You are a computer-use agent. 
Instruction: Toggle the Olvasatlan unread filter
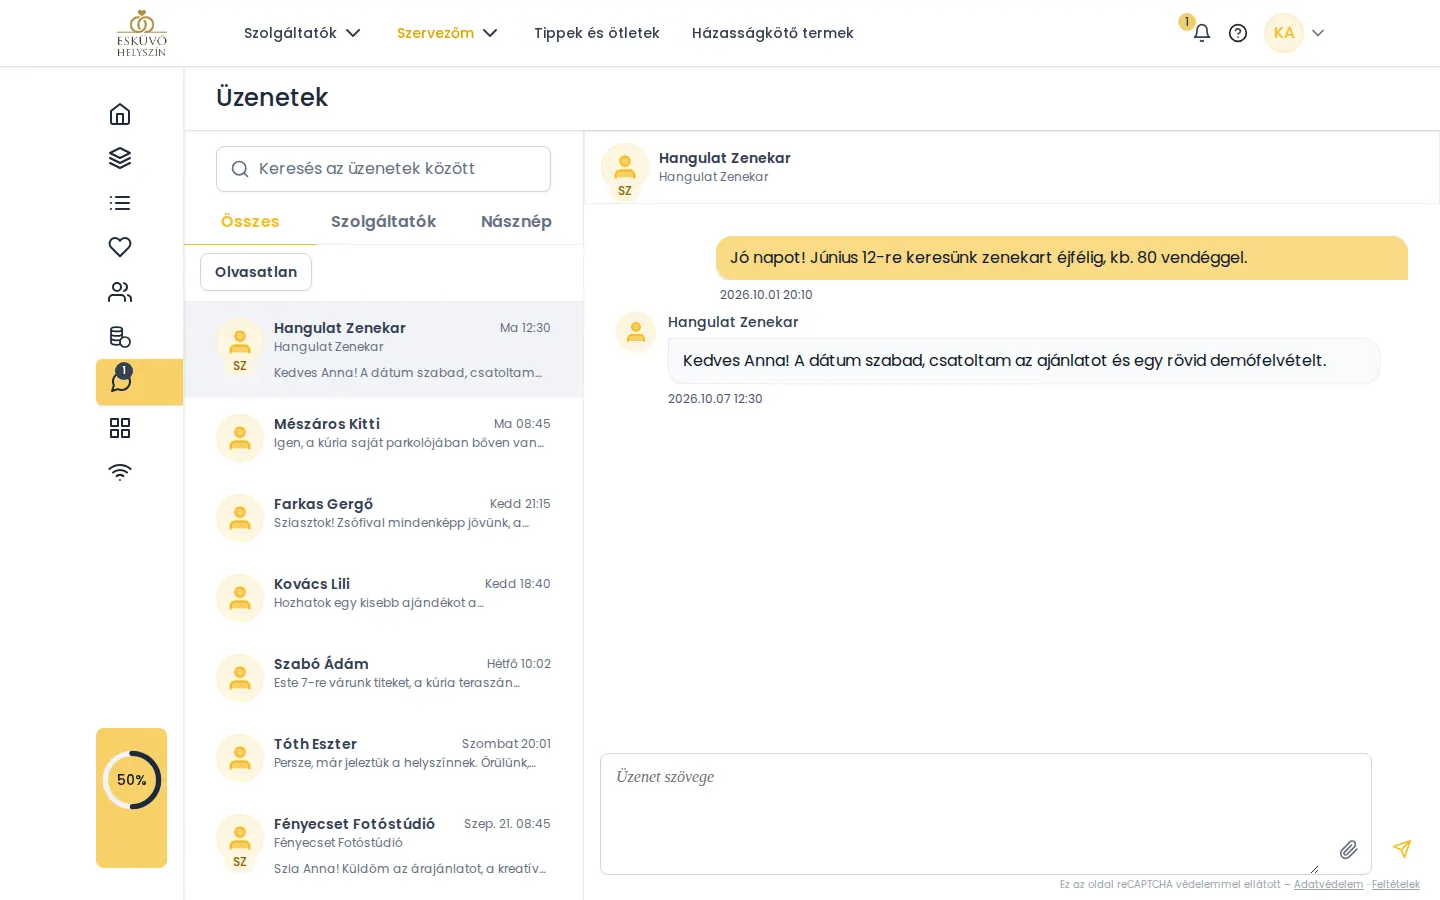(x=256, y=272)
